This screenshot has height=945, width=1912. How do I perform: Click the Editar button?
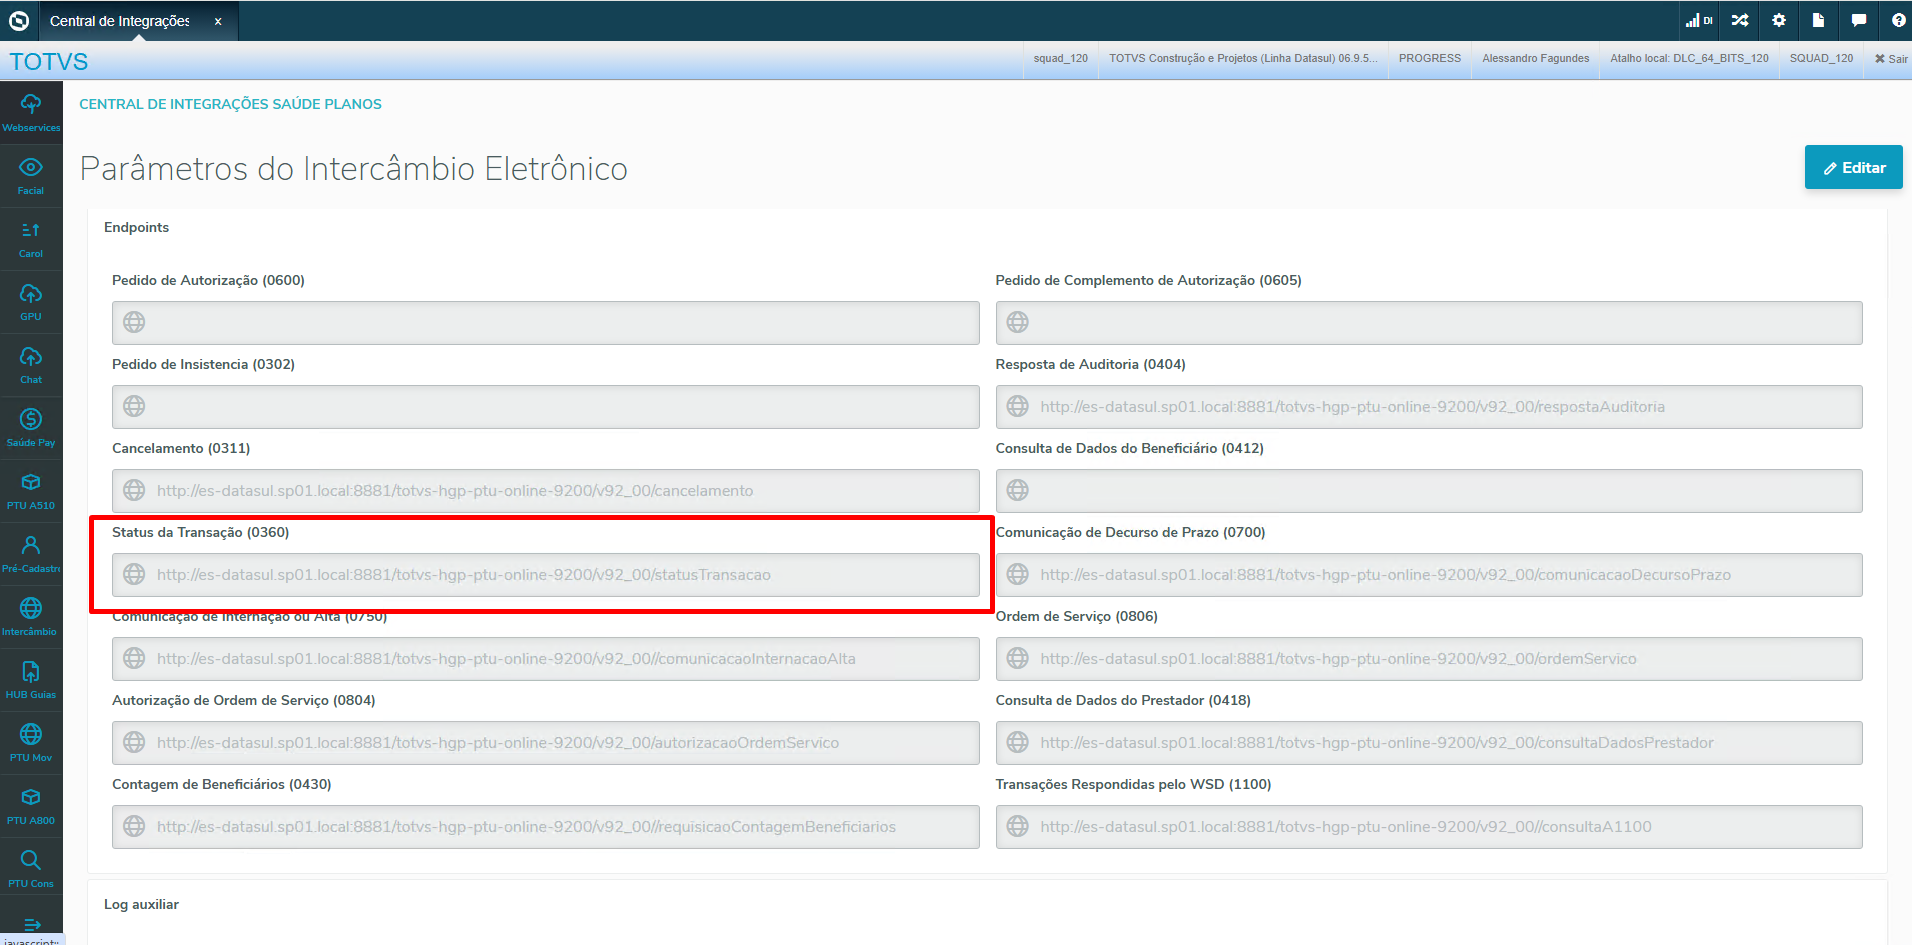1853,167
